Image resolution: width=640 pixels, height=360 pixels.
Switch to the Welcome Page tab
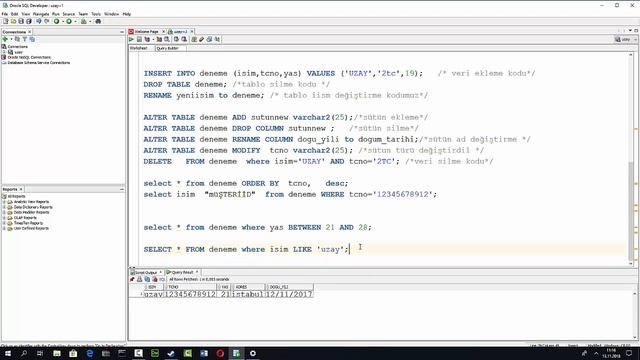(x=146, y=31)
